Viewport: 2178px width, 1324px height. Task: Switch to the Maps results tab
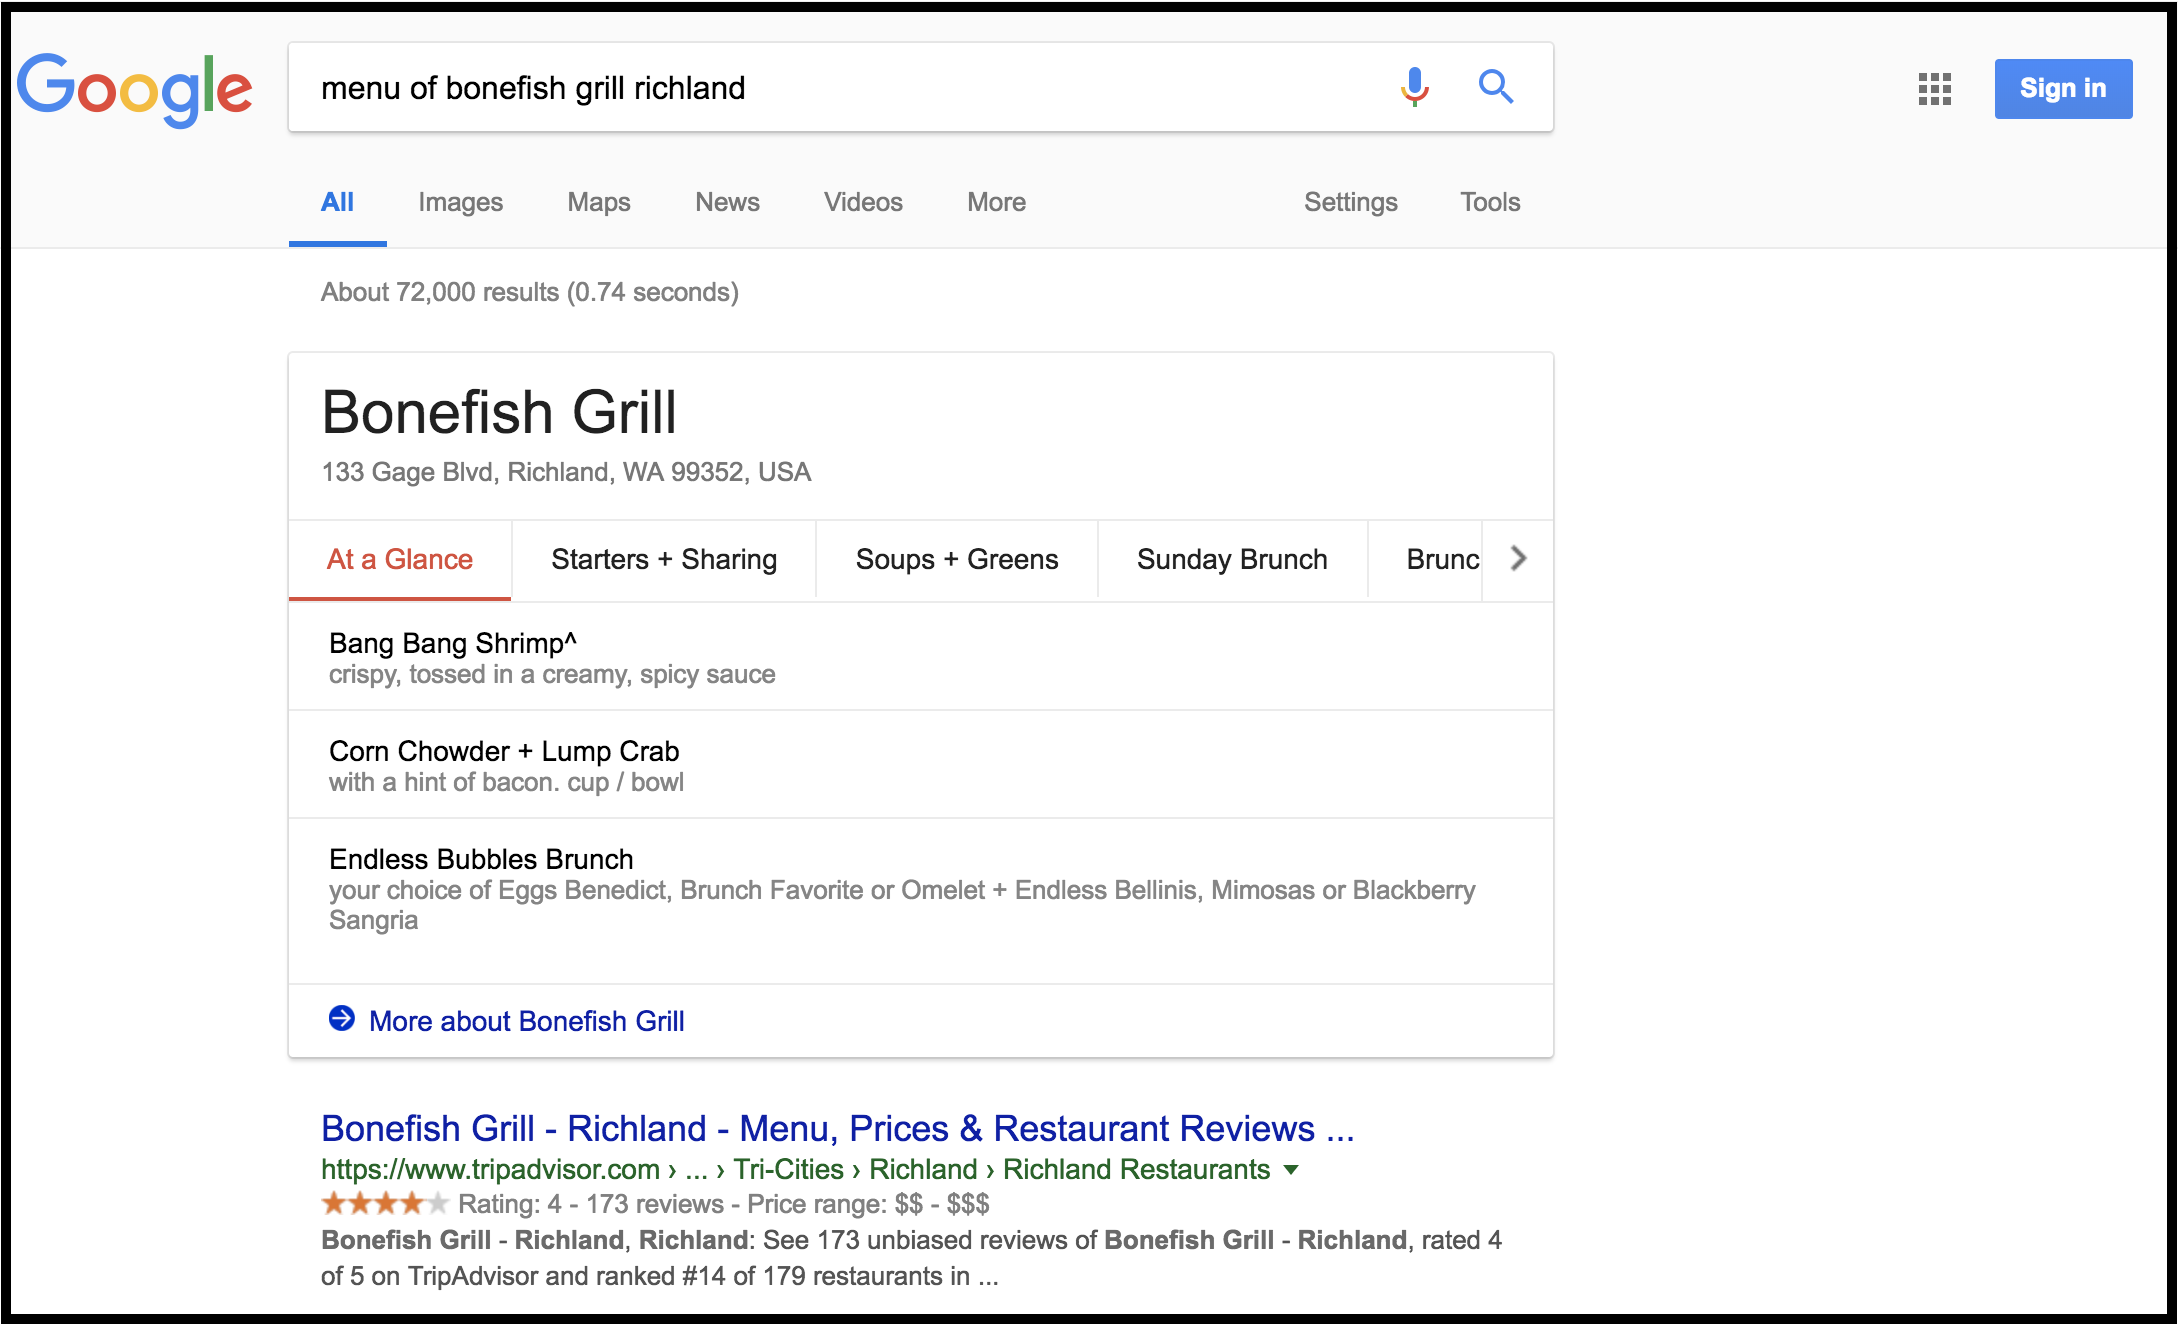[x=599, y=202]
